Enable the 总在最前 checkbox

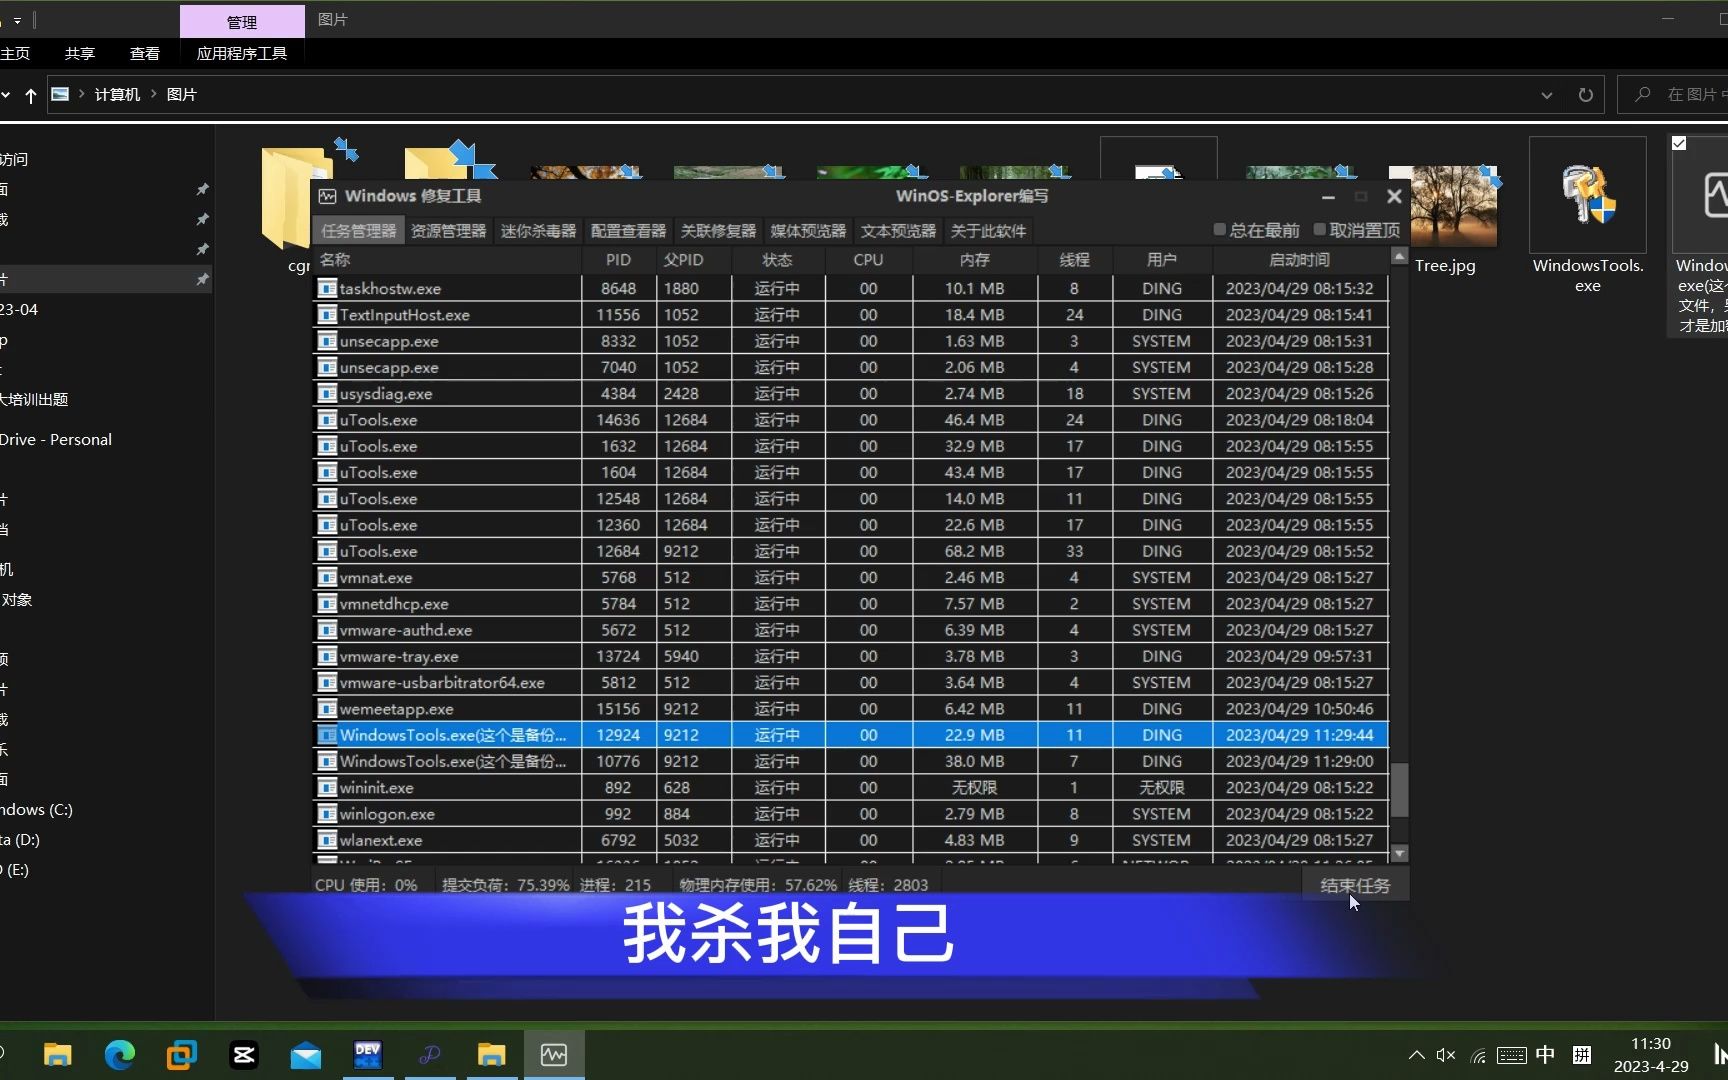(1220, 230)
